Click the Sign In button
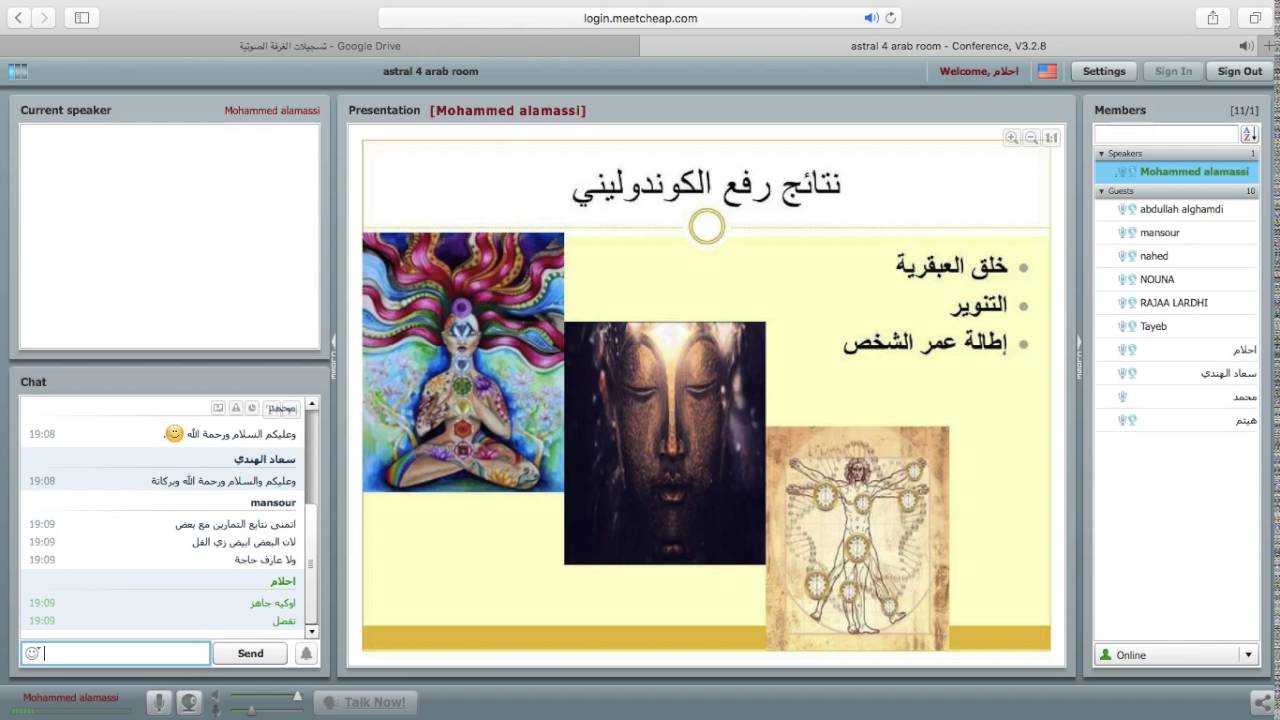 coord(1173,71)
